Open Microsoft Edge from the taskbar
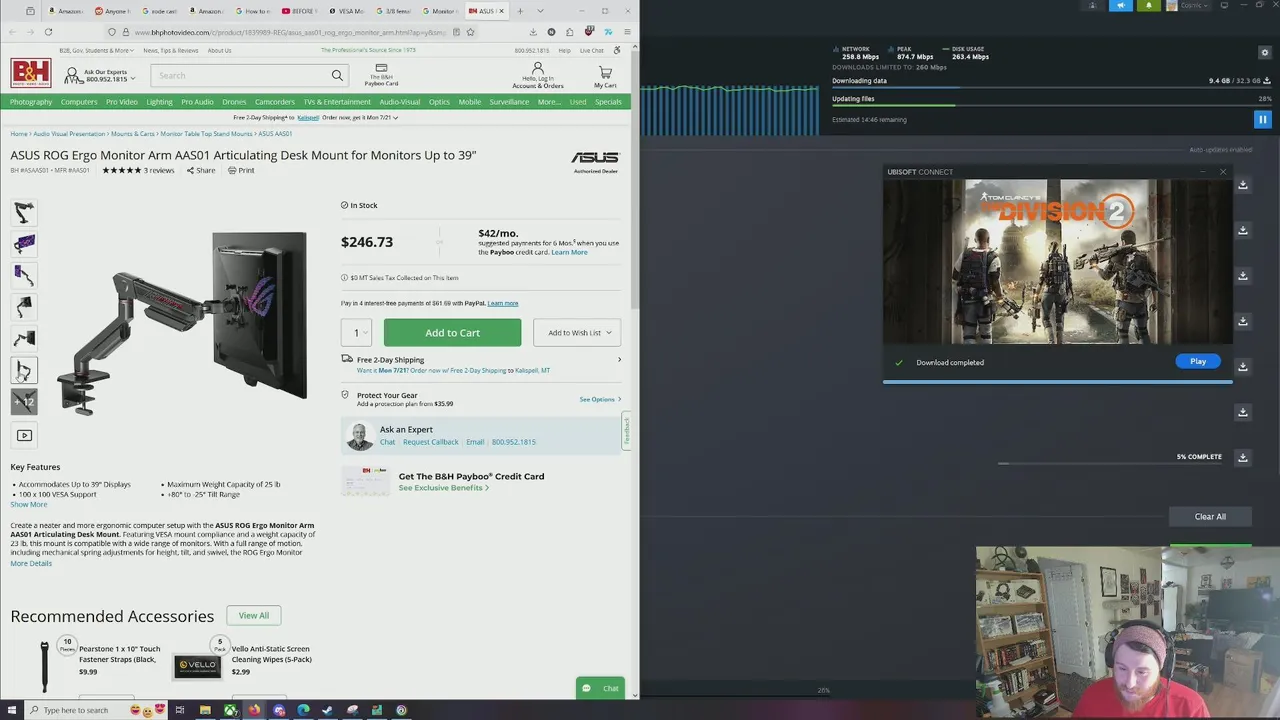Image resolution: width=1280 pixels, height=720 pixels. (303, 710)
